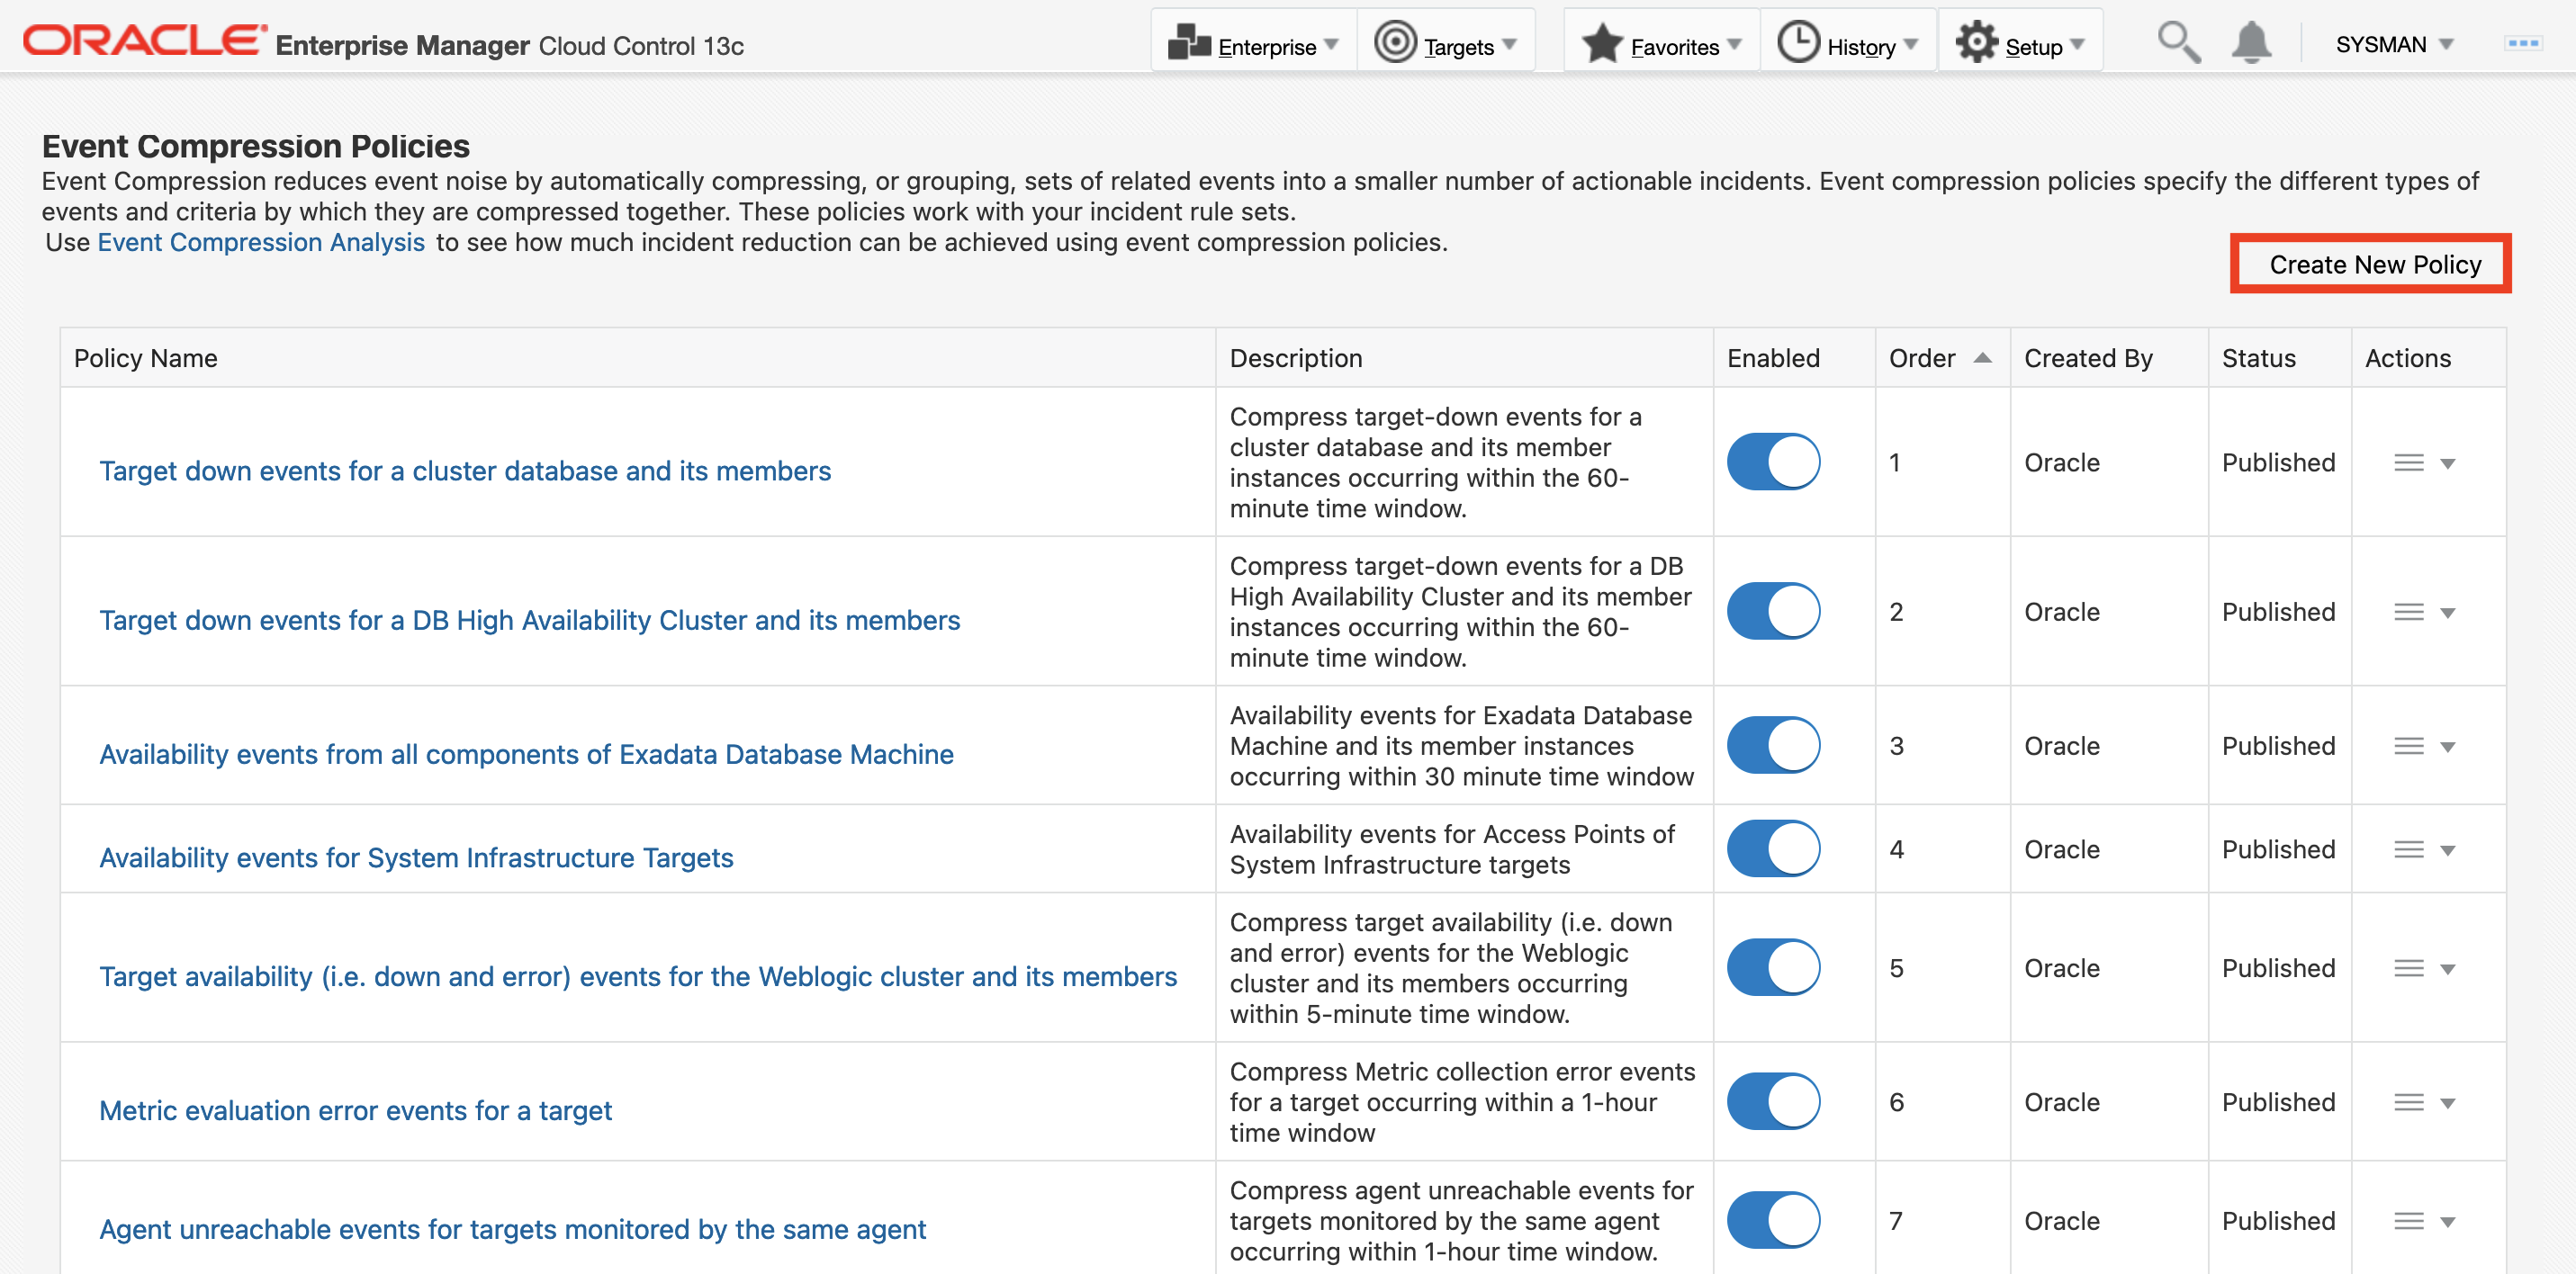
Task: Open the Enterprise menu
Action: pos(1253,46)
